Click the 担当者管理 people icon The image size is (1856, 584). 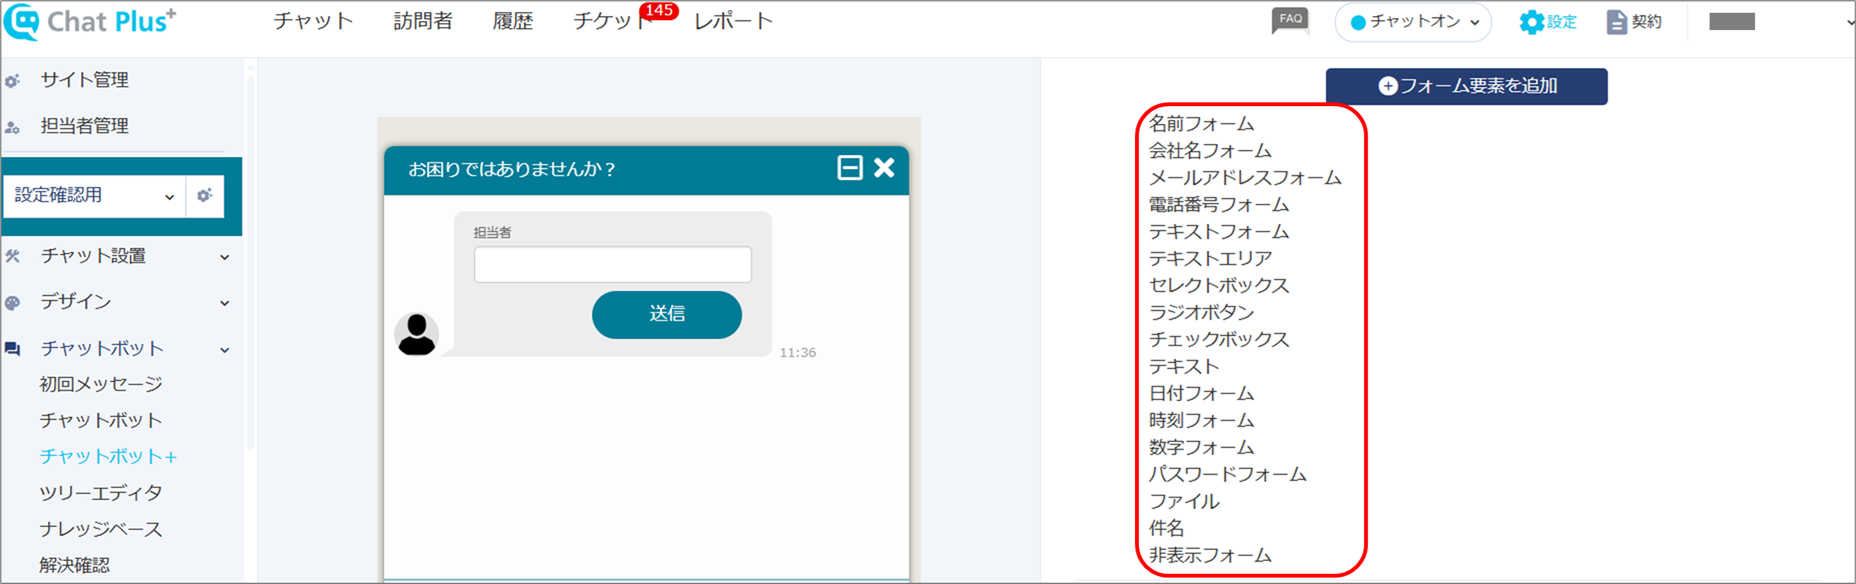click(12, 127)
